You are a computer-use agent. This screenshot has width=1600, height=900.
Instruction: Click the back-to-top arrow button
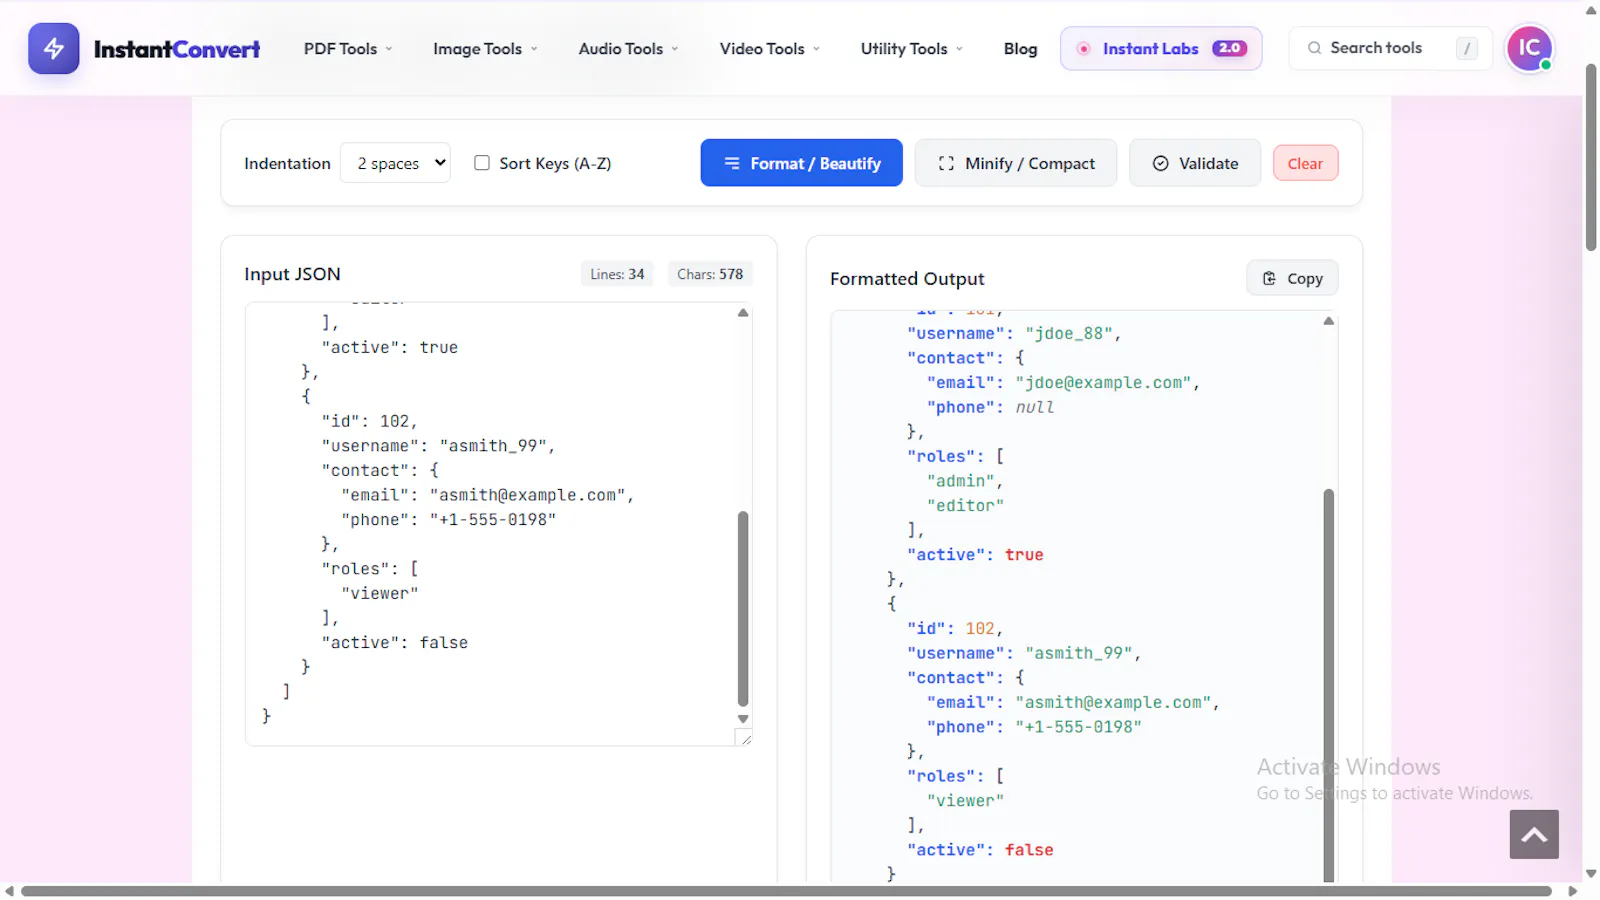[1534, 835]
